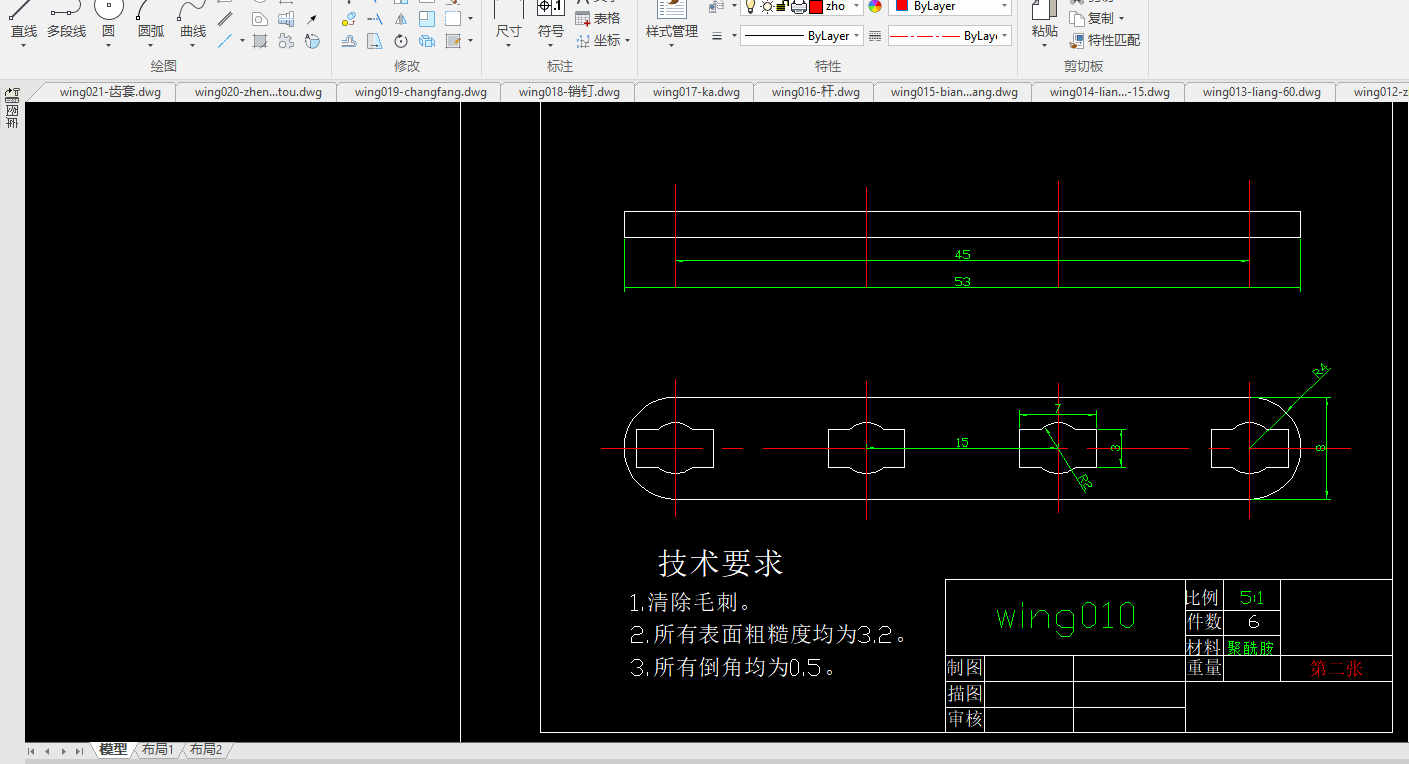Switch to the 布局1 layout tab
Screen dimensions: 1409x764
(158, 750)
